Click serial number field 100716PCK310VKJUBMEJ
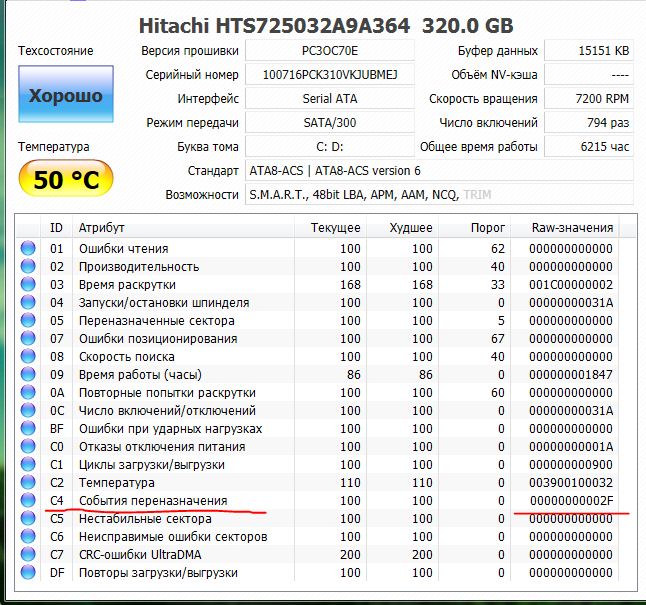This screenshot has height=605, width=646. (x=330, y=75)
